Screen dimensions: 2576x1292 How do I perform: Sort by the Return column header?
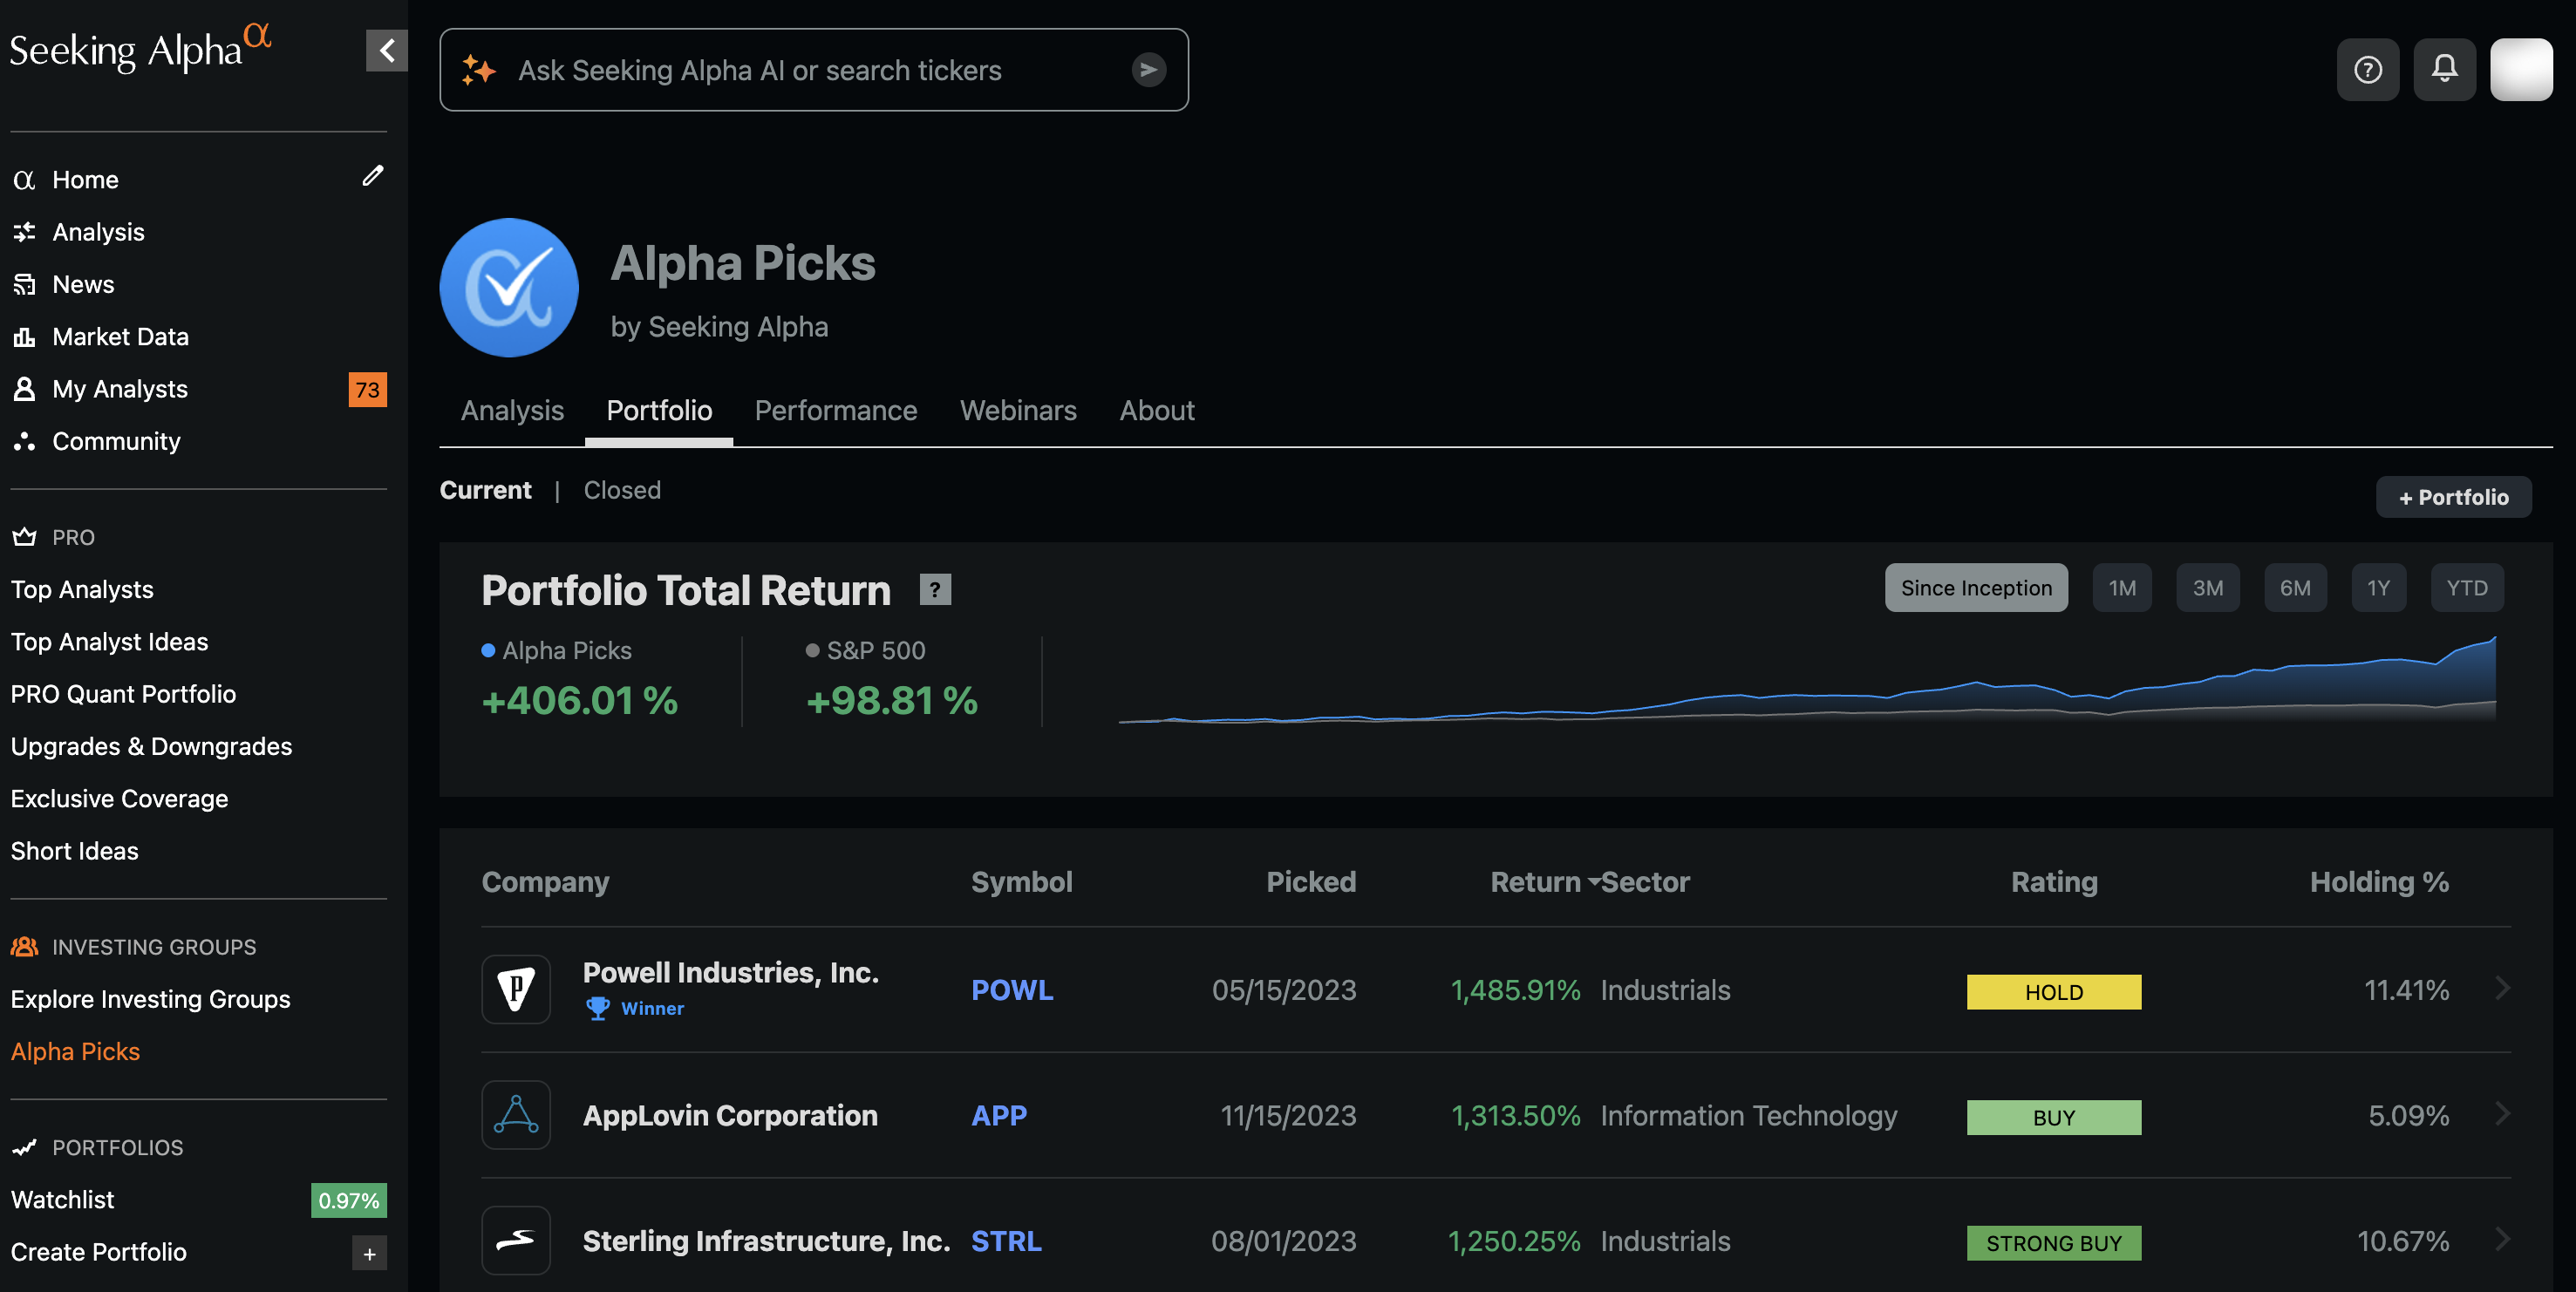click(x=1535, y=882)
